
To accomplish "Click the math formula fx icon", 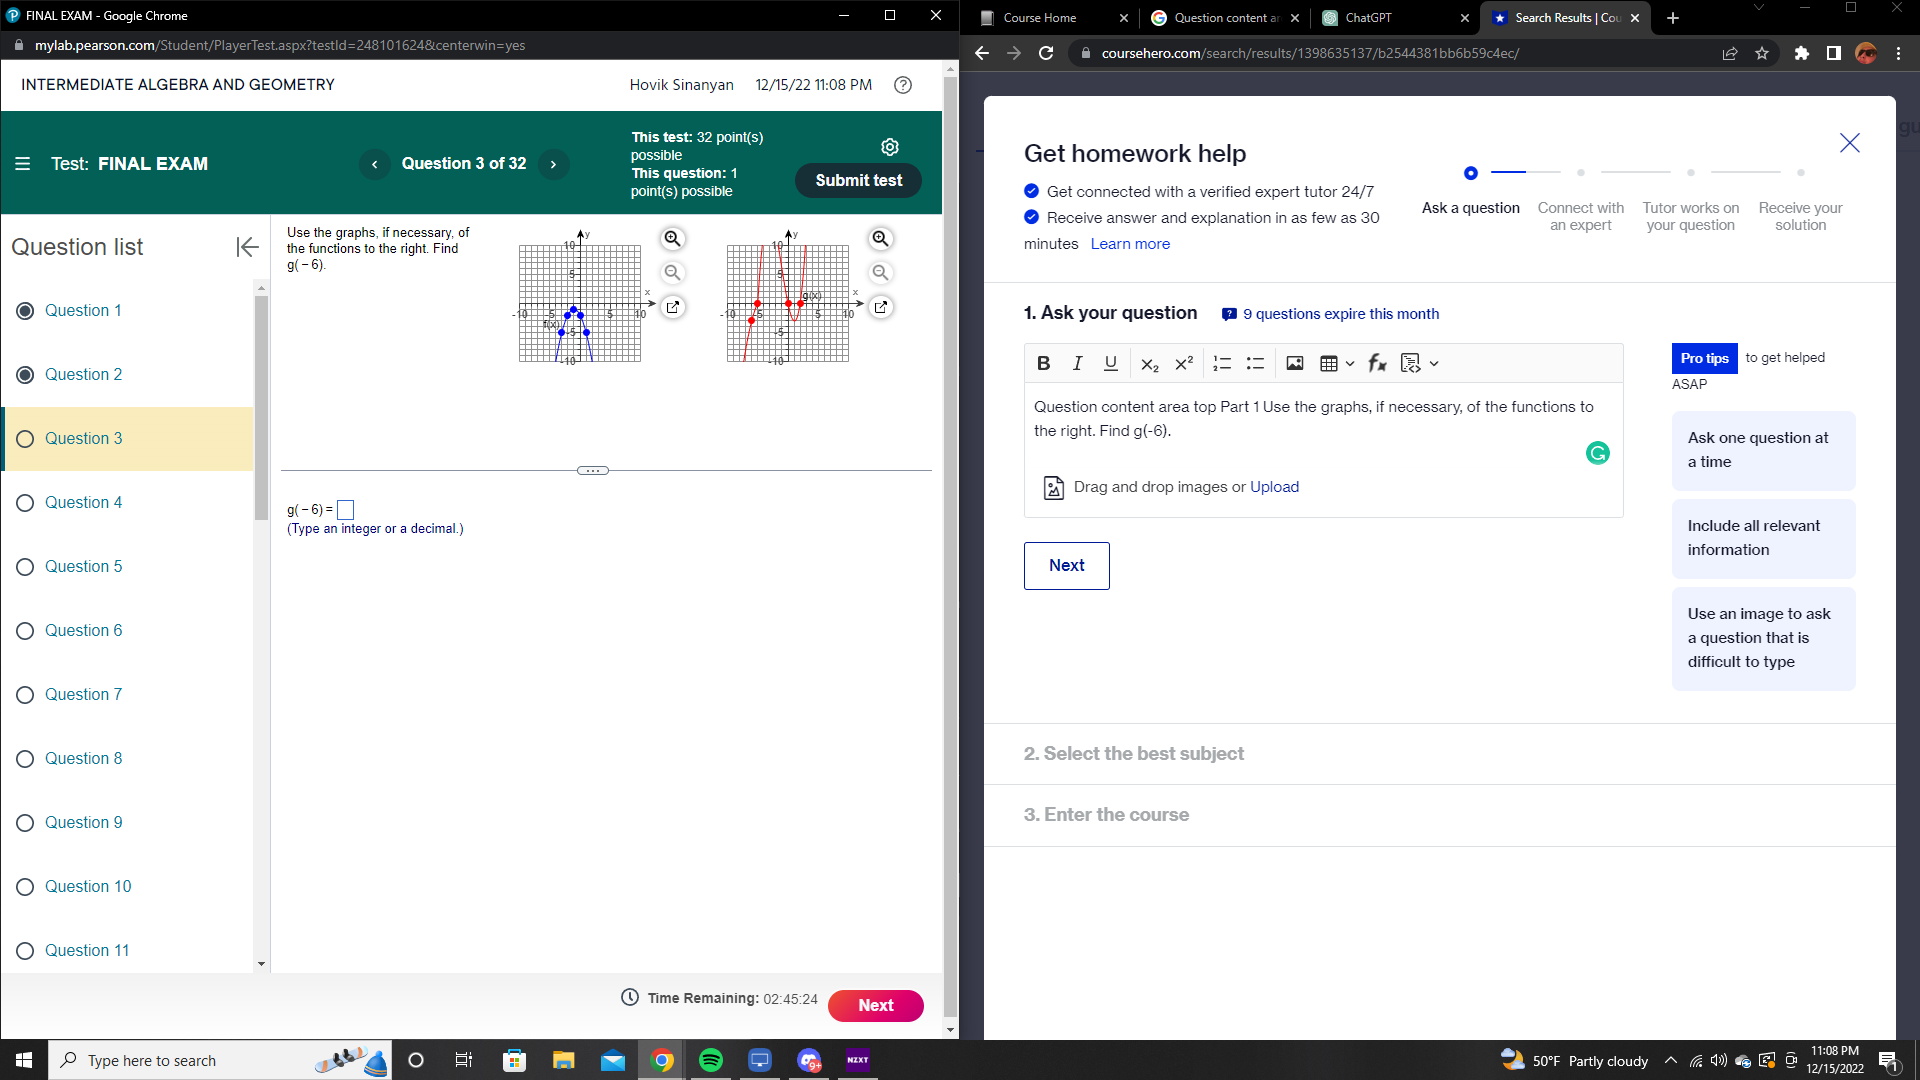I will [x=1377, y=363].
